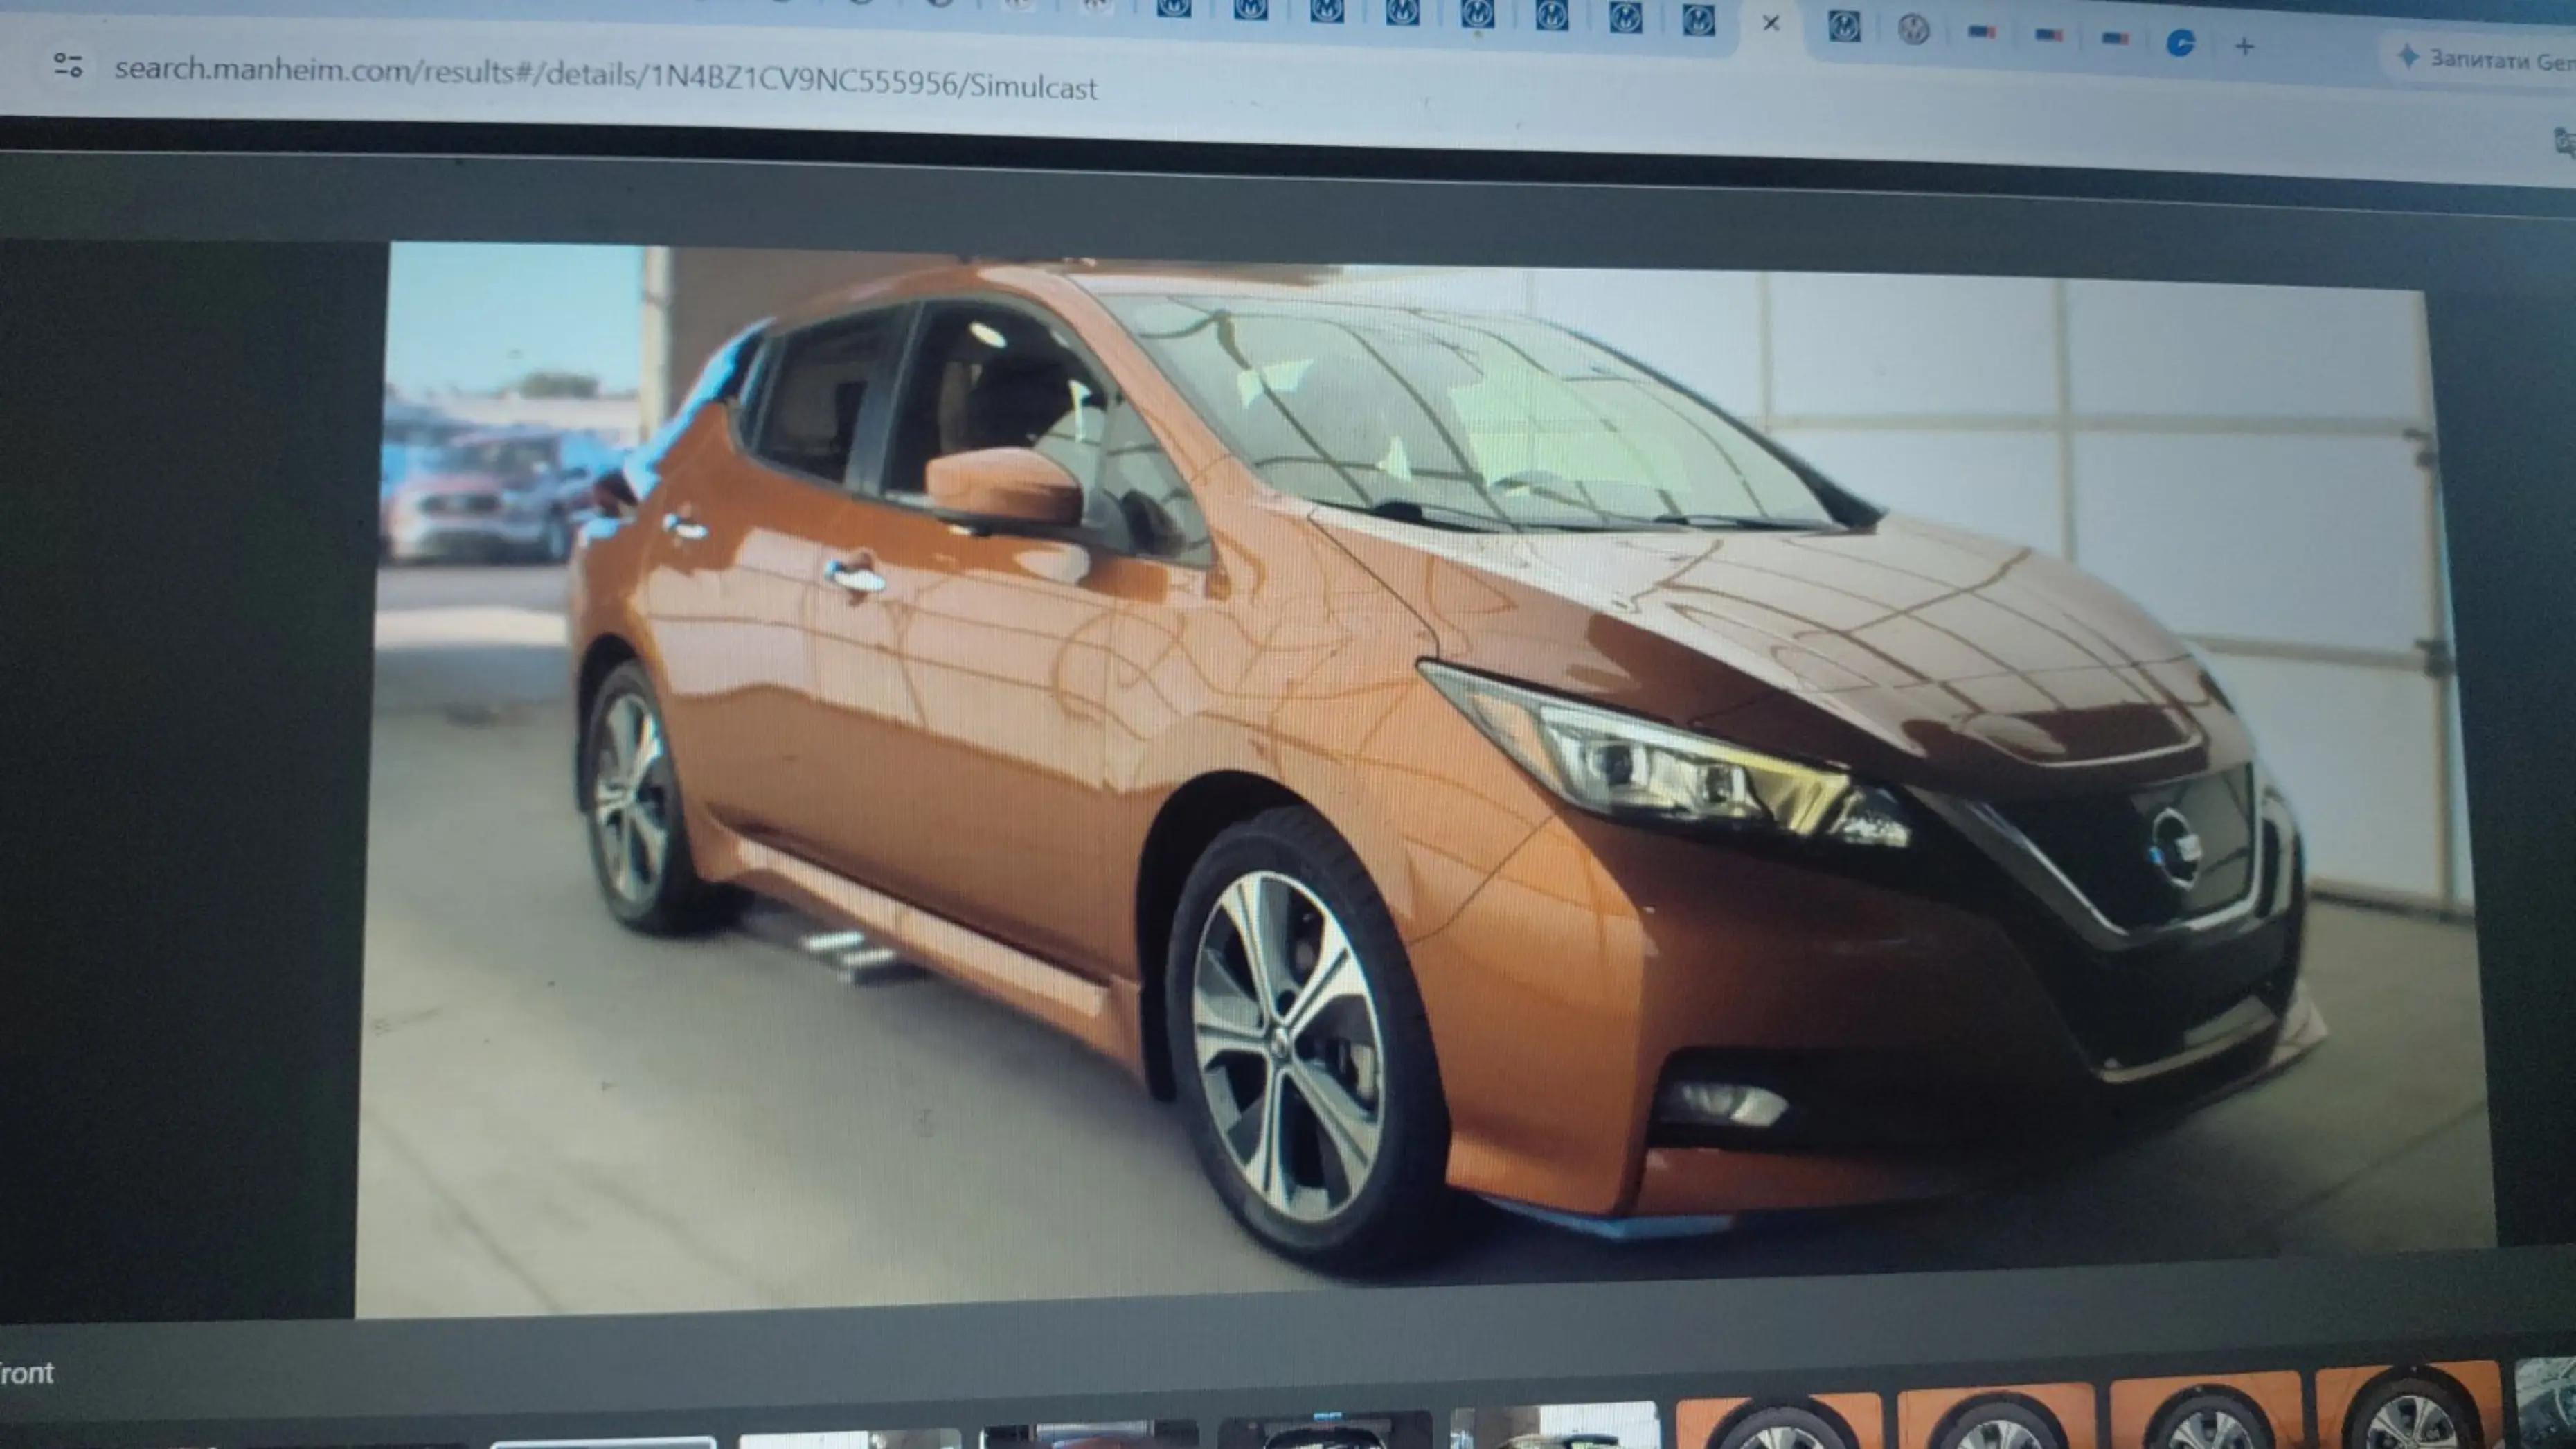Switch to the round Volkswagen-style logo tab
Image resolution: width=2576 pixels, height=1449 pixels.
tap(1913, 30)
